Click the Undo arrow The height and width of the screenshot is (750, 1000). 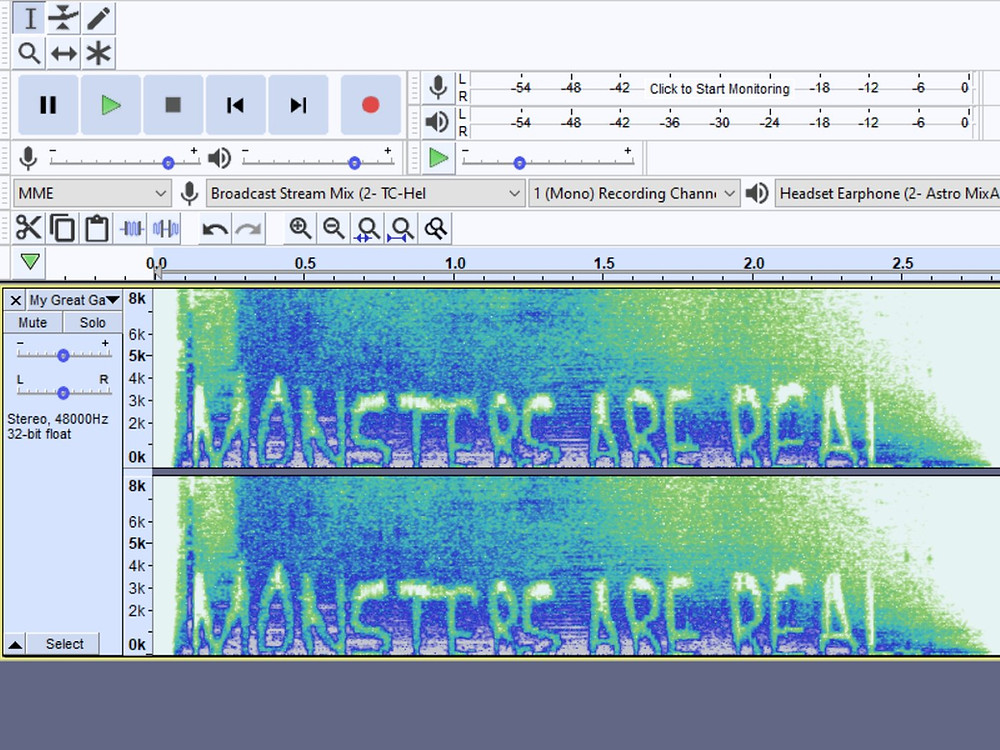pos(214,228)
